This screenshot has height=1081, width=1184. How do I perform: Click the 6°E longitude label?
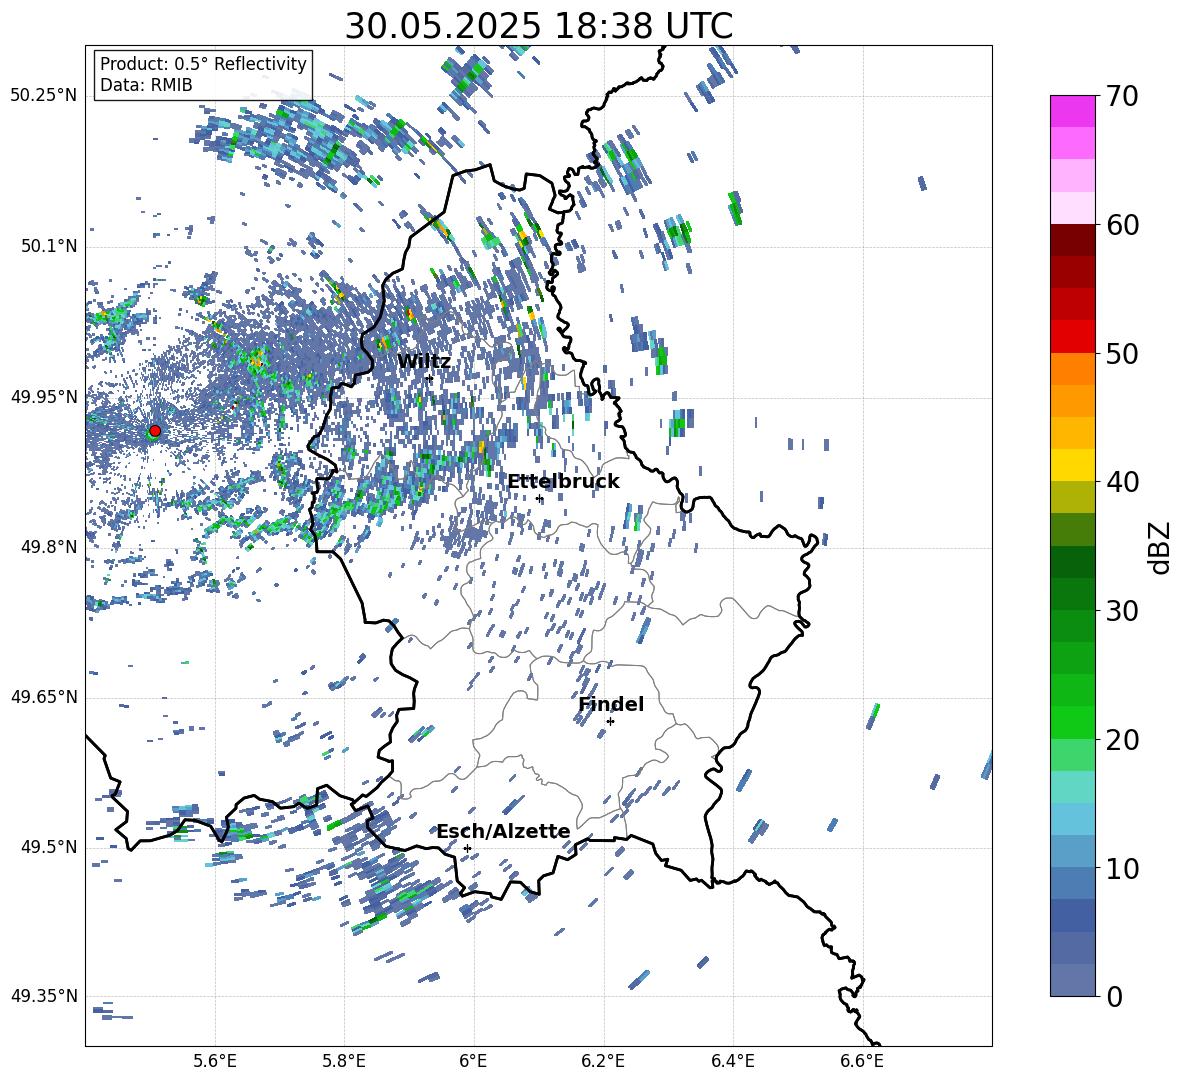tap(473, 1061)
